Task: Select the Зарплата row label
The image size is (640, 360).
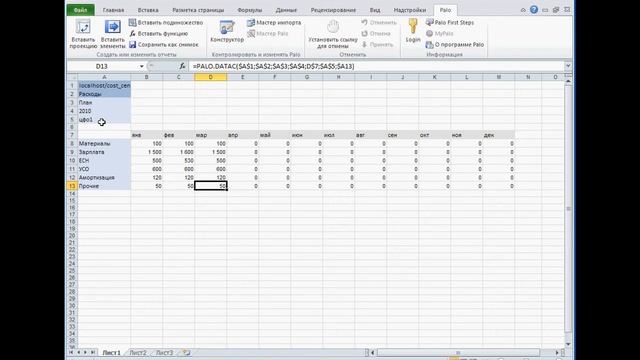Action: click(104, 152)
